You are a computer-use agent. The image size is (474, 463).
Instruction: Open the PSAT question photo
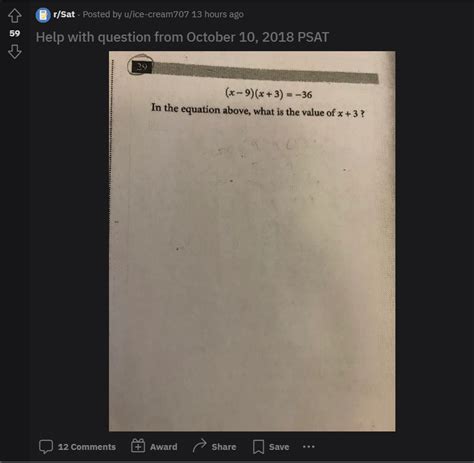tap(252, 241)
